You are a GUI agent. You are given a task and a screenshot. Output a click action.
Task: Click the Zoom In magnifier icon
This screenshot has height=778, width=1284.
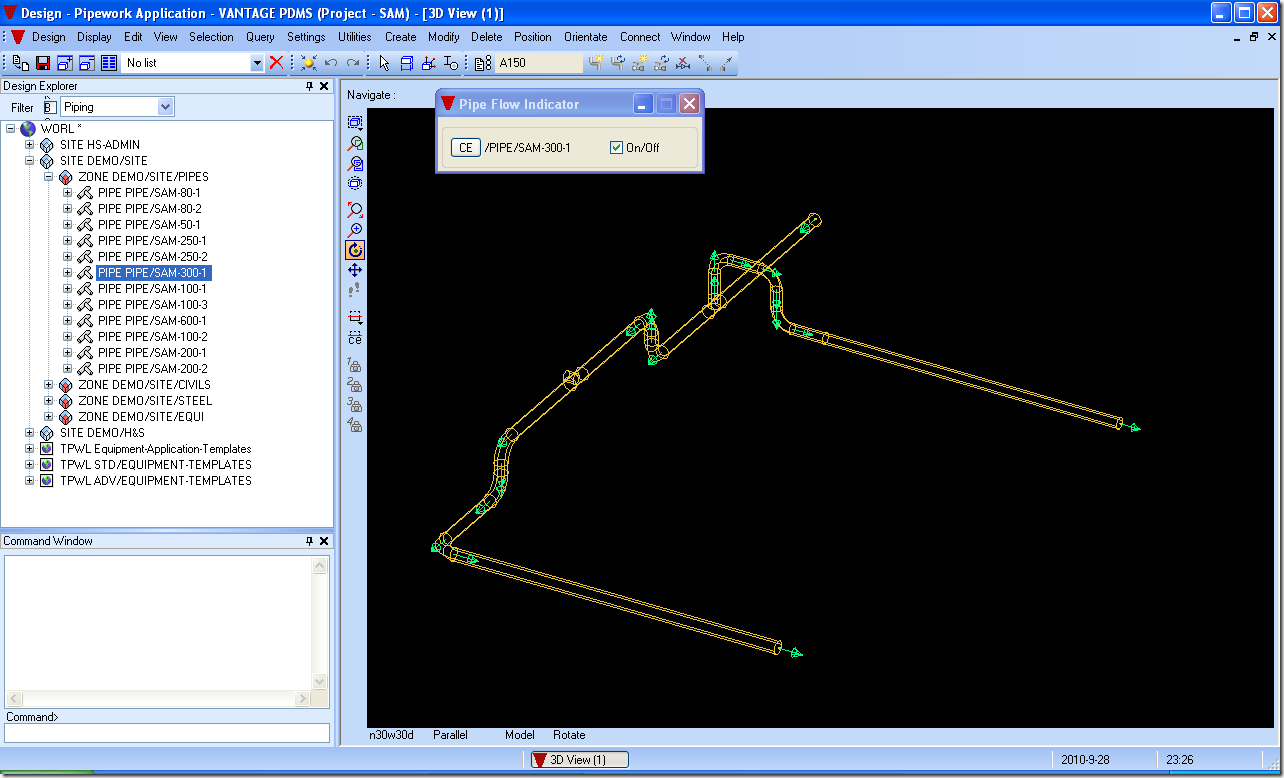point(355,230)
